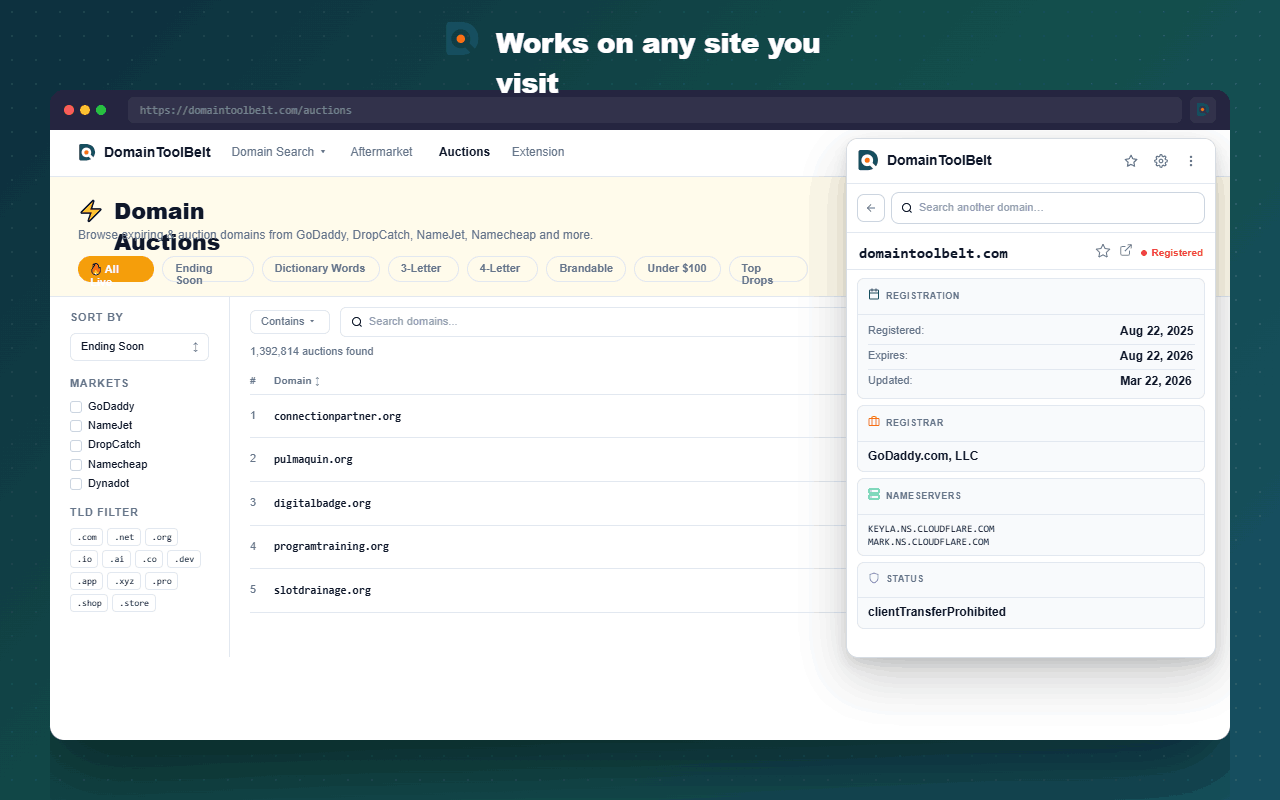The height and width of the screenshot is (800, 1280).
Task: Select the Under $100 filter pill
Action: click(677, 269)
